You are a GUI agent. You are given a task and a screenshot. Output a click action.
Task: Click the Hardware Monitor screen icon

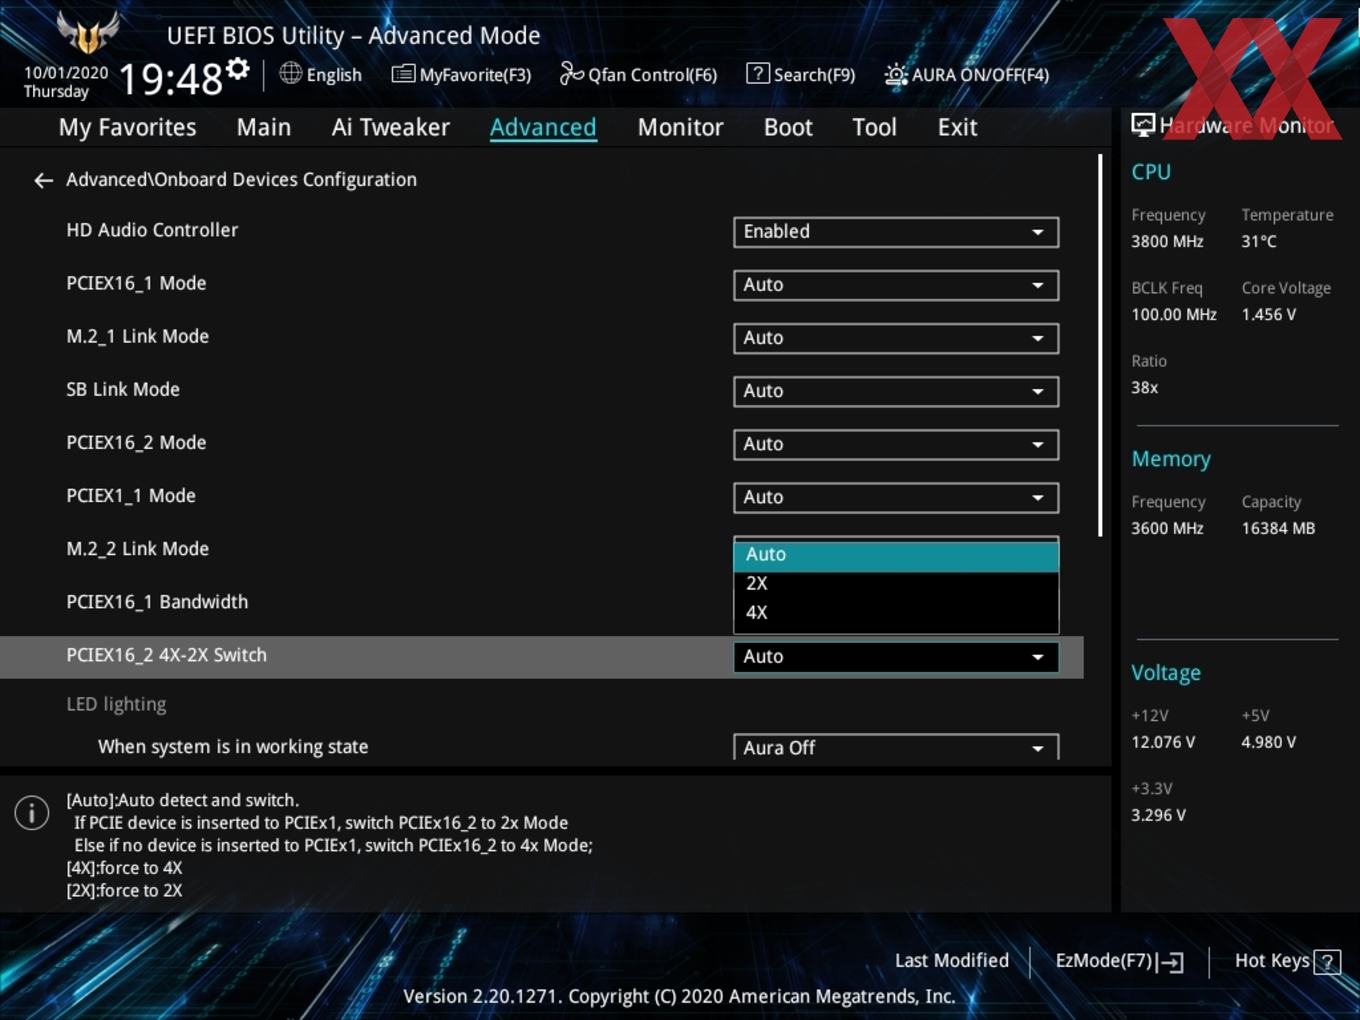(1143, 125)
